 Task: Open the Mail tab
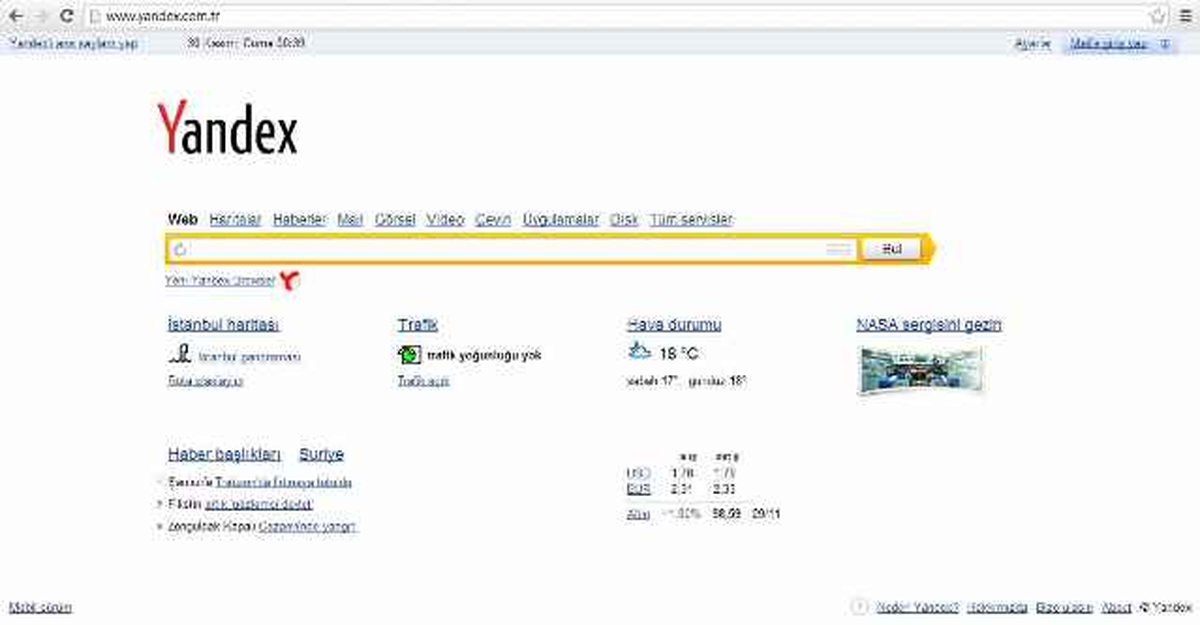350,219
